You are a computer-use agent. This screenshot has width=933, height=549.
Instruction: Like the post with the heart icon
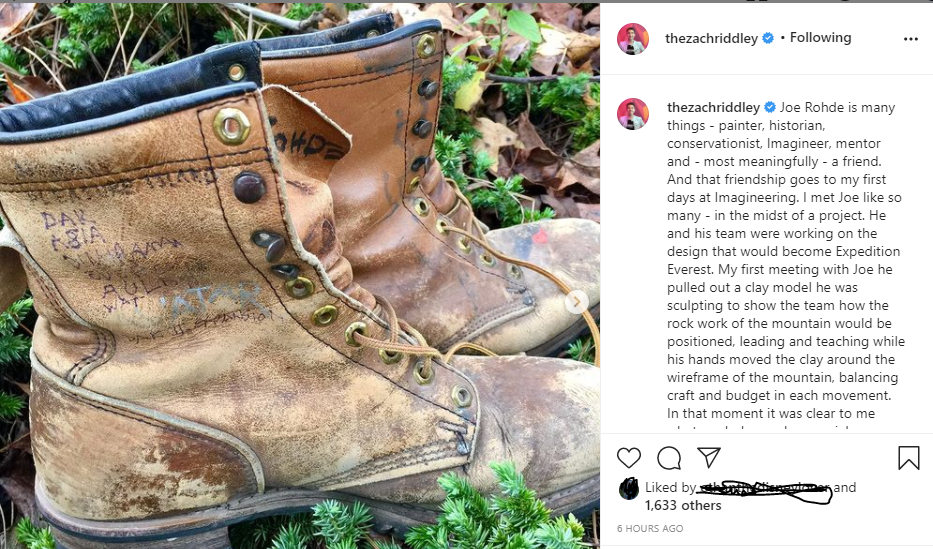pos(629,458)
